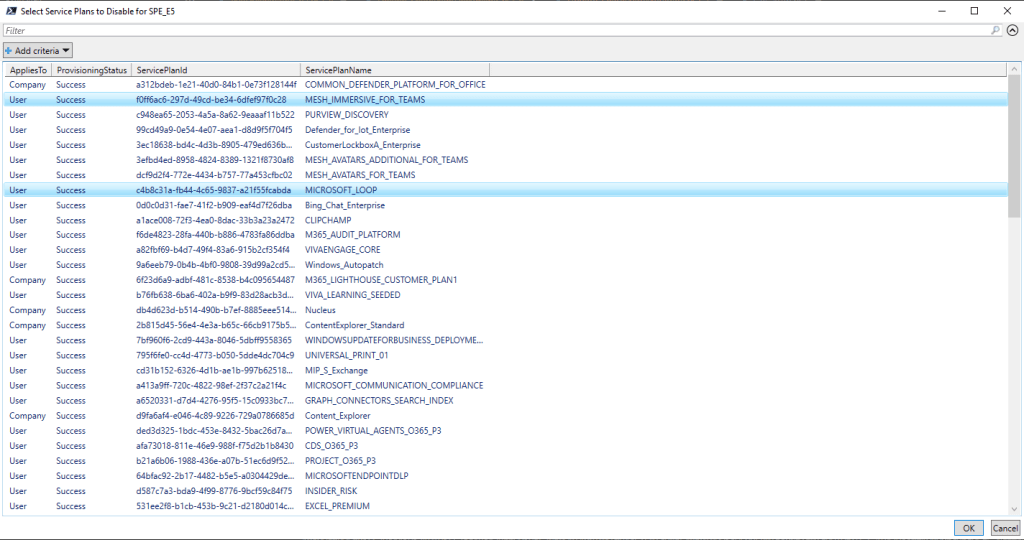This screenshot has width=1024, height=540.
Task: Collapse the criteria panel using the chevron button
Action: pyautogui.click(x=1012, y=31)
